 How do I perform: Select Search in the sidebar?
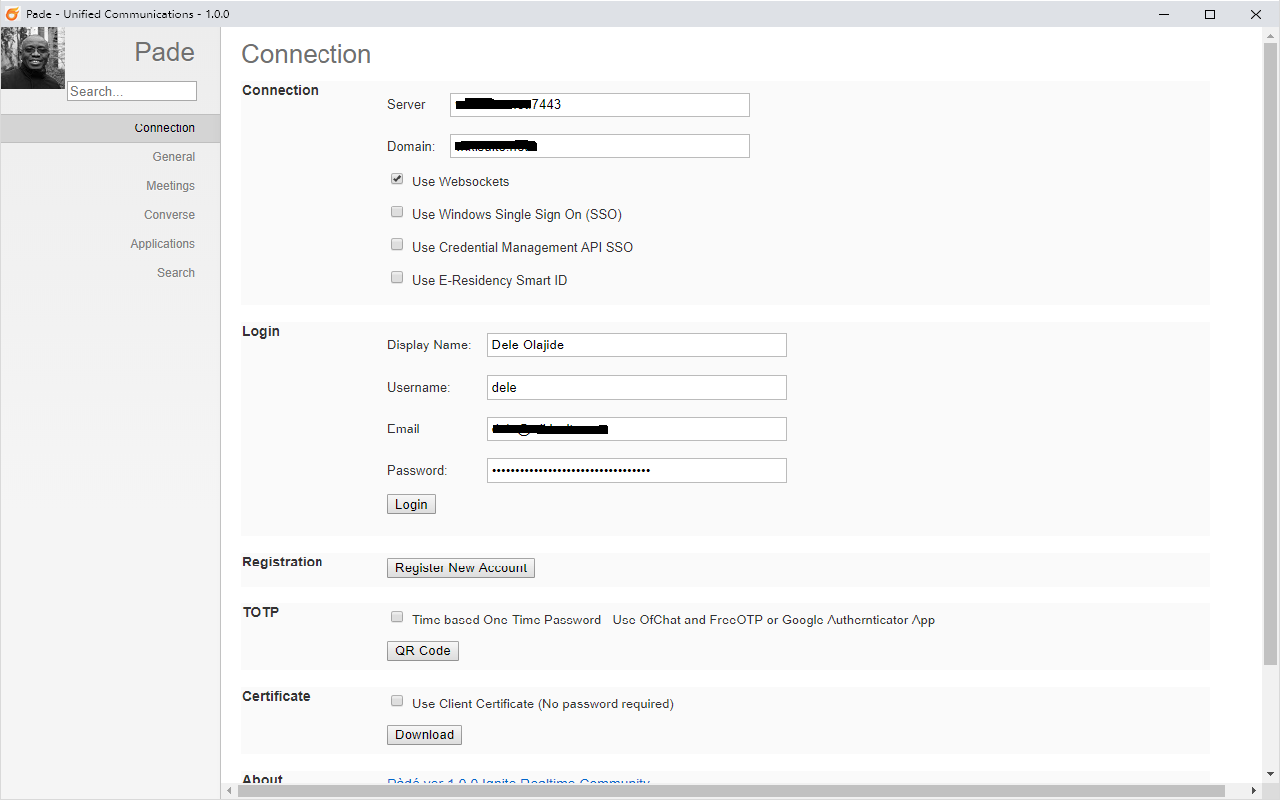pos(176,272)
